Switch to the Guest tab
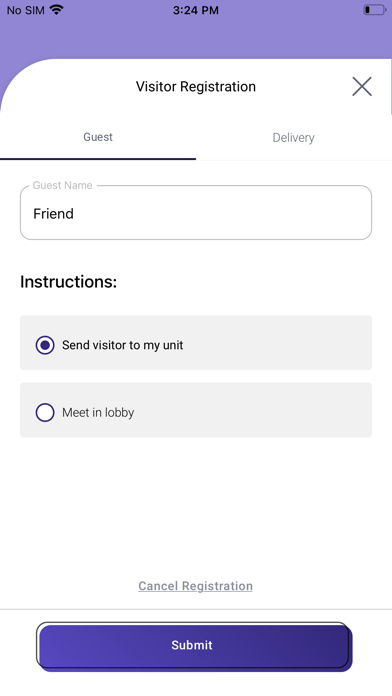392x696 pixels. pyautogui.click(x=98, y=137)
